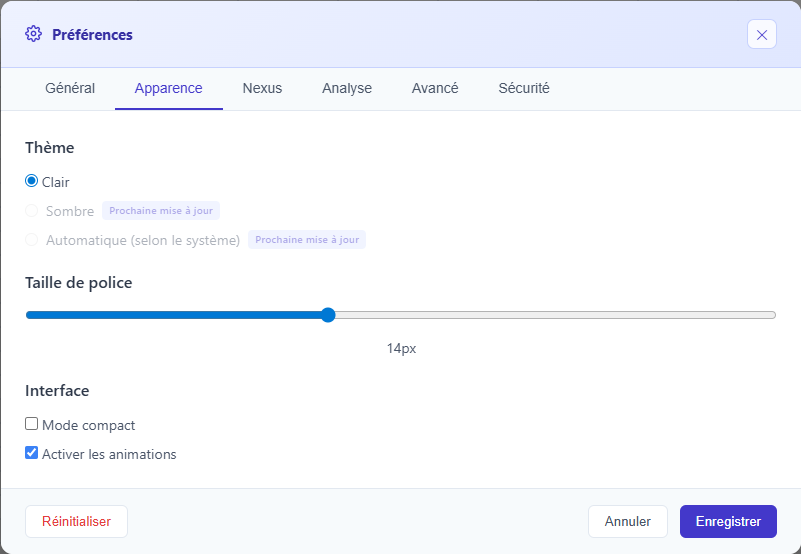Click the Taille de police slider handle
The width and height of the screenshot is (801, 554).
pyautogui.click(x=328, y=315)
